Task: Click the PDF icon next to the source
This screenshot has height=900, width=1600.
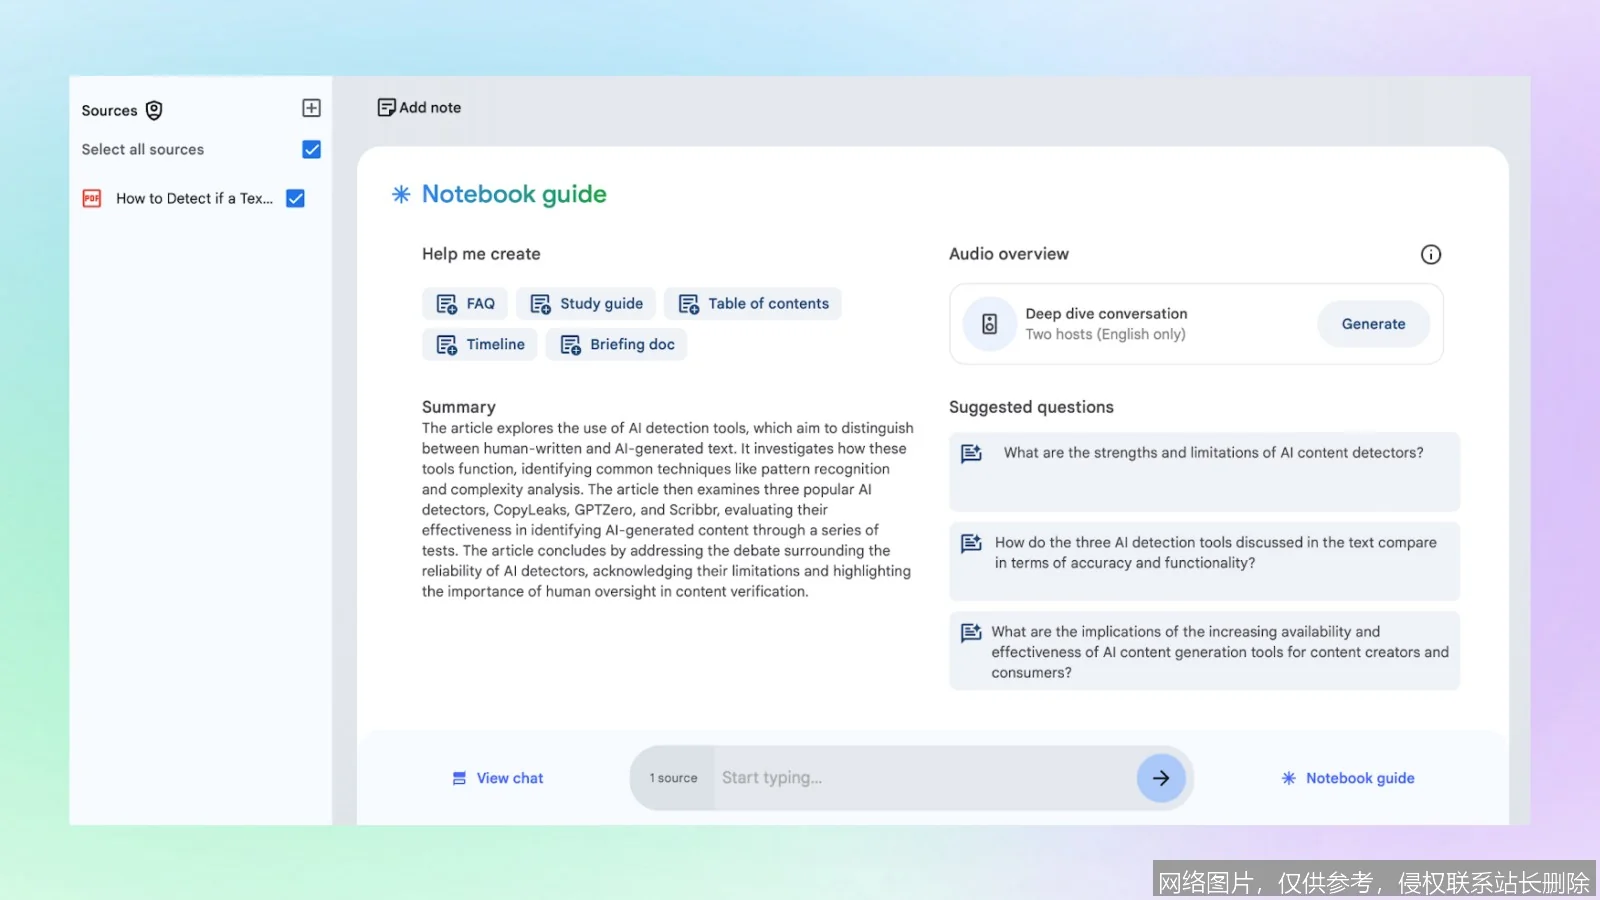Action: [x=91, y=198]
